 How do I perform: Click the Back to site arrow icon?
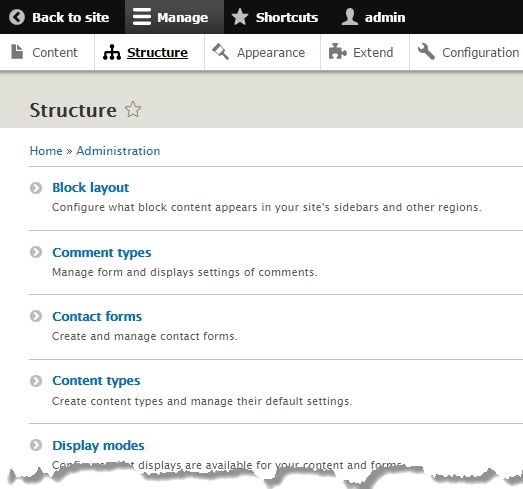pos(17,17)
